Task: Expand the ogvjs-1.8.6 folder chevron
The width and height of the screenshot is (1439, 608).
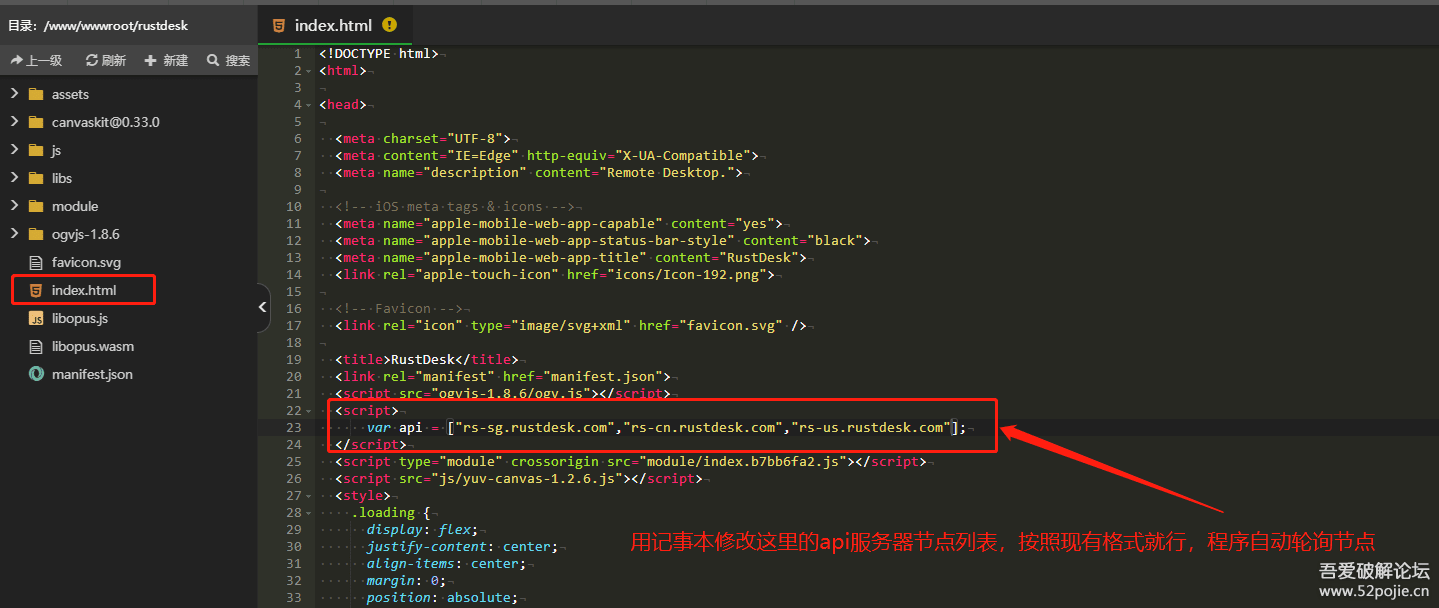Action: (x=14, y=234)
